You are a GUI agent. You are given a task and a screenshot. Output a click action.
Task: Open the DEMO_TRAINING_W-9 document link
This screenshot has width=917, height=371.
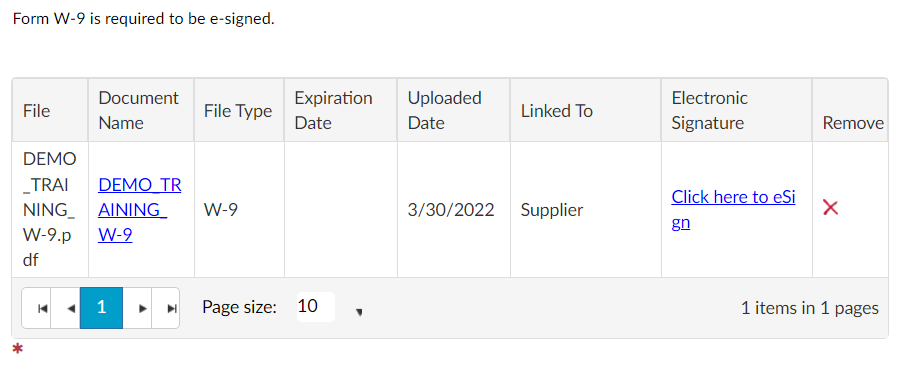coord(139,209)
